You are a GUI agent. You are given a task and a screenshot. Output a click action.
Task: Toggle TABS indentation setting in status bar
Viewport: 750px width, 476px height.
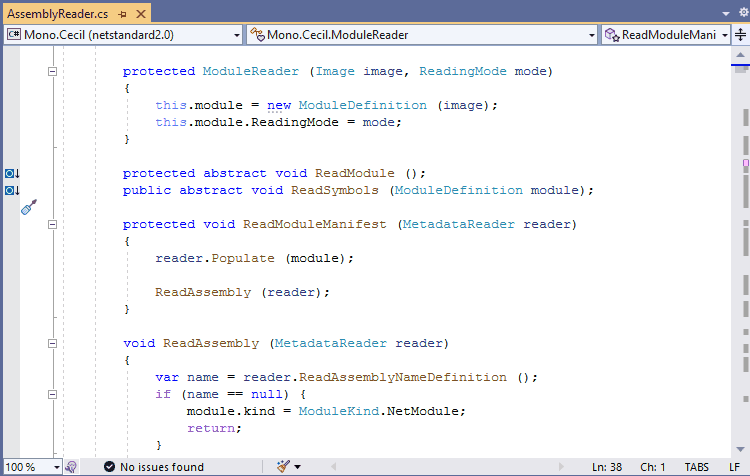click(x=696, y=466)
